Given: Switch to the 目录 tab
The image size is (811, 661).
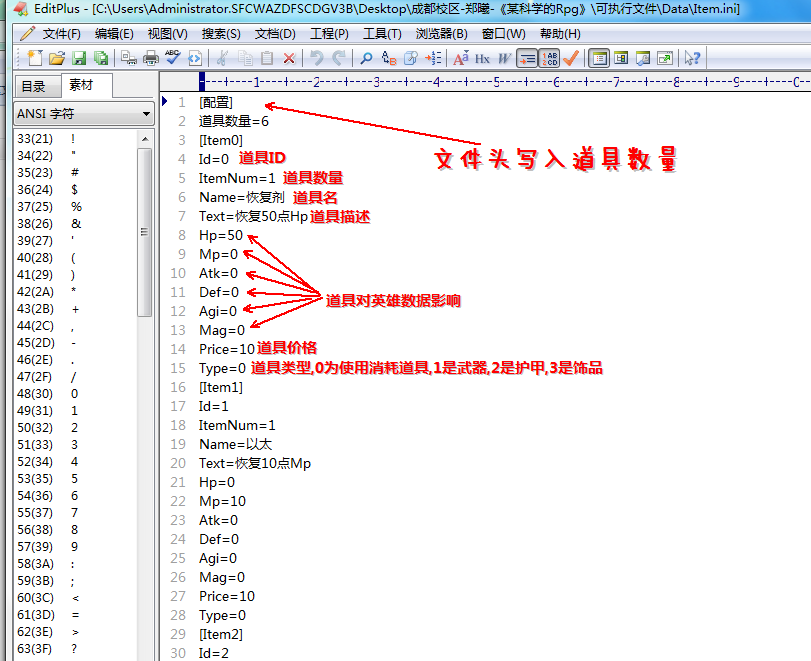Looking at the screenshot, I should coord(36,86).
